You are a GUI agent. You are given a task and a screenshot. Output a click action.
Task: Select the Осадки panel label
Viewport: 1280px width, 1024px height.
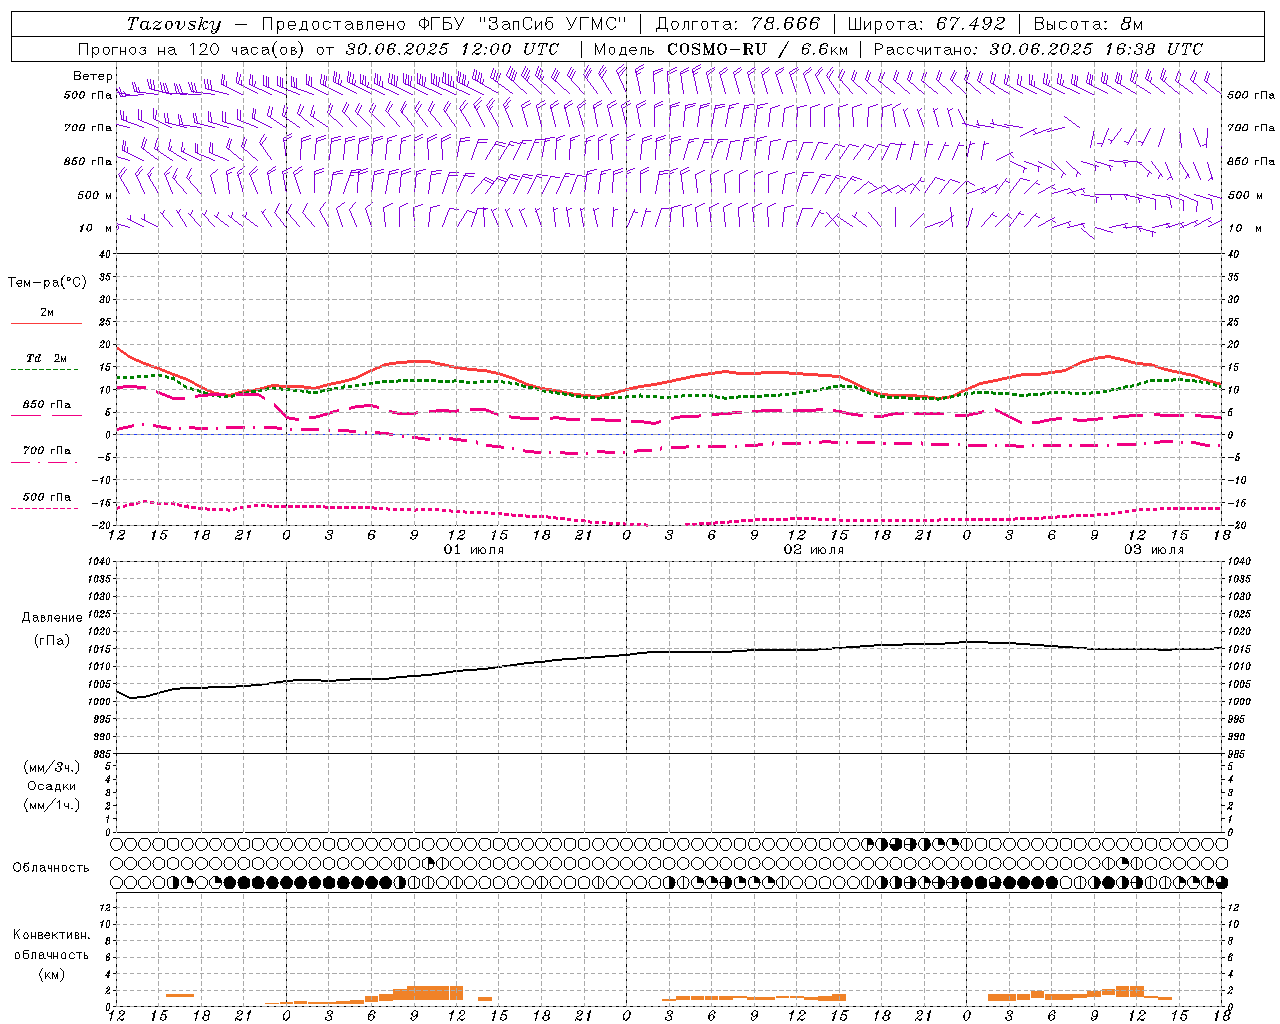(x=52, y=786)
